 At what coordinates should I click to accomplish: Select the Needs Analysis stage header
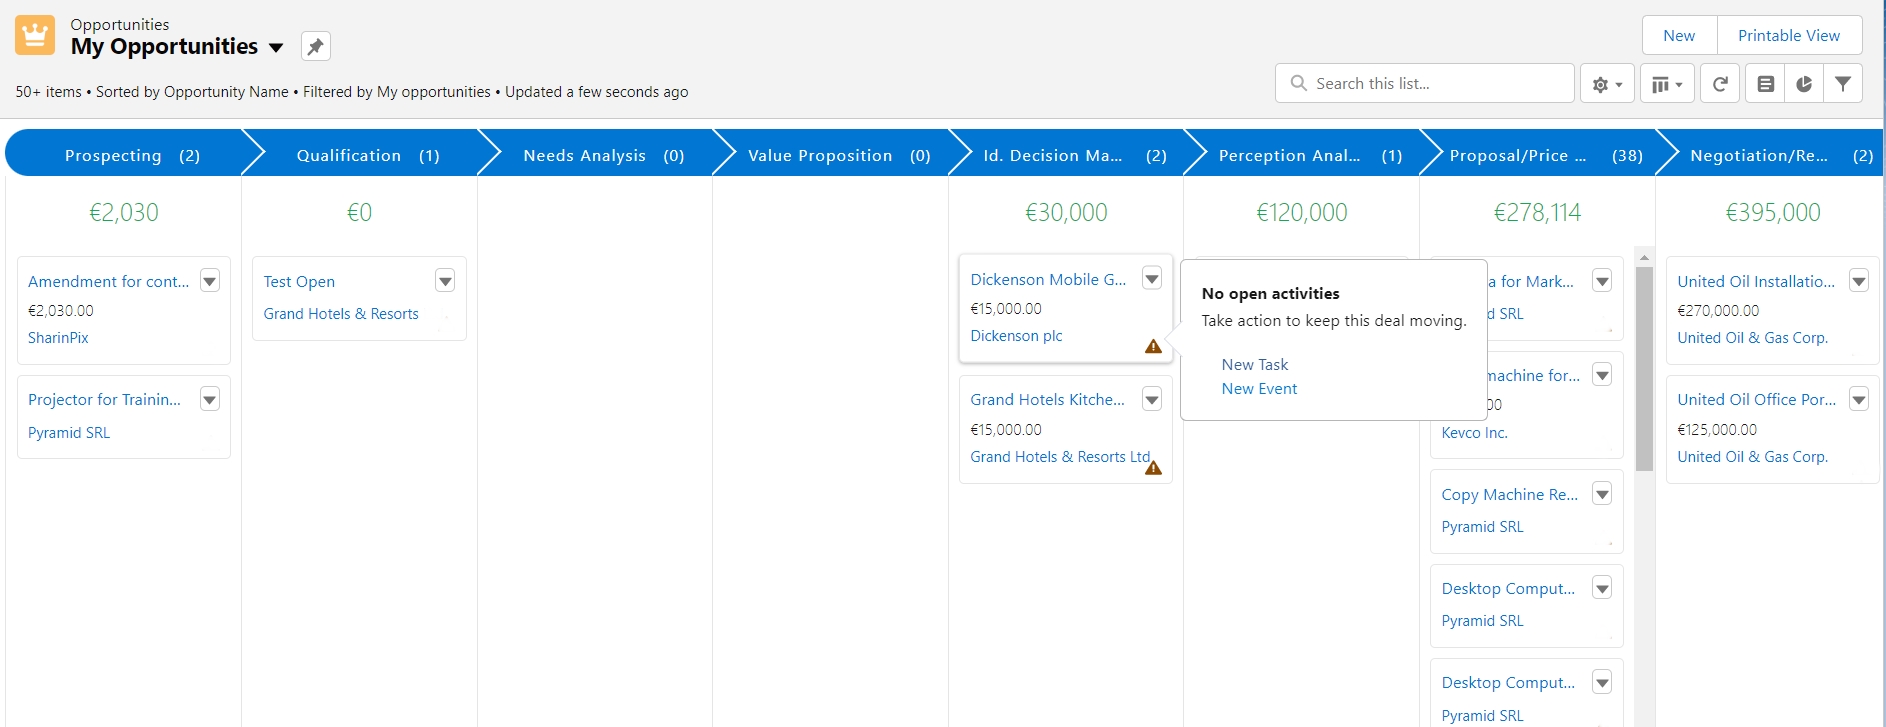click(x=596, y=155)
